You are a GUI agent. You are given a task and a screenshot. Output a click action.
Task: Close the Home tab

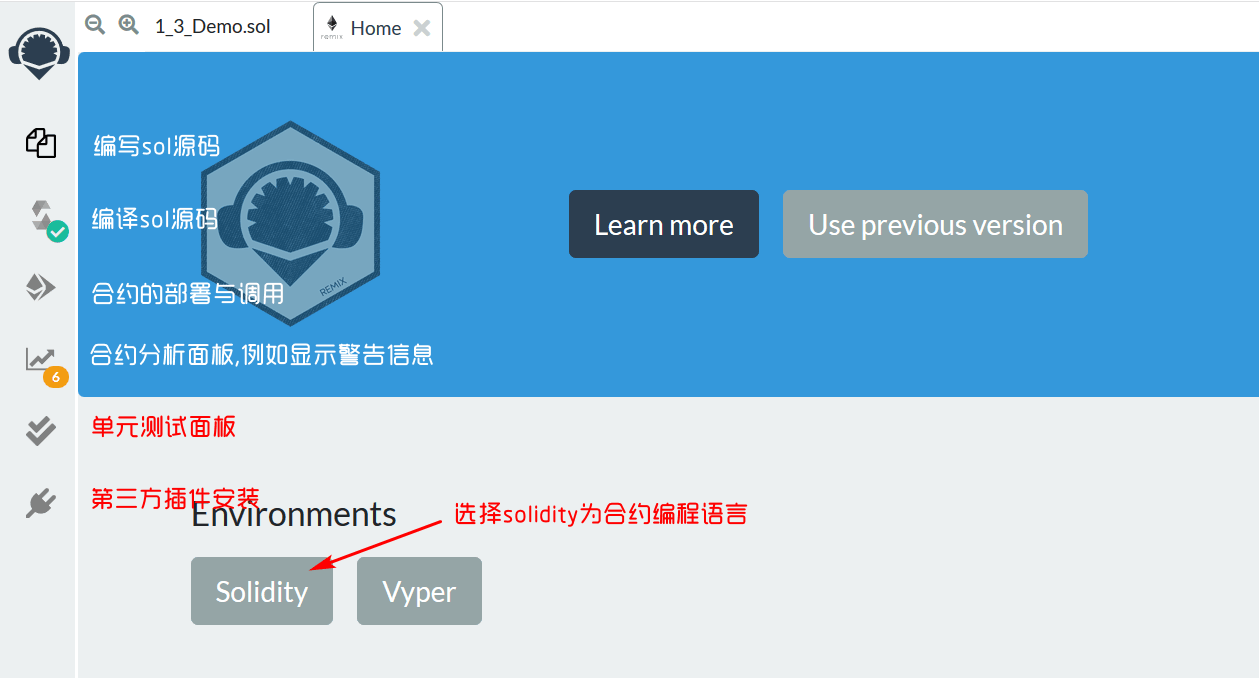pyautogui.click(x=422, y=28)
